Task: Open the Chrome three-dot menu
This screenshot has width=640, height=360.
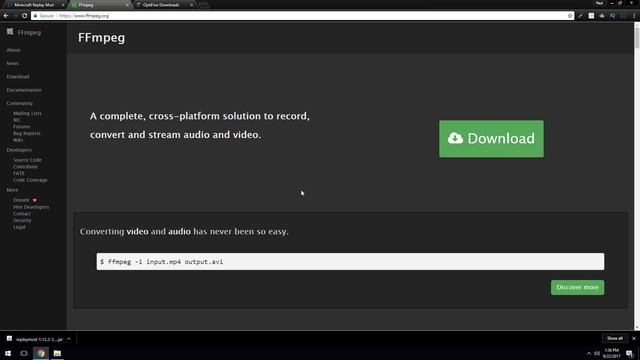Action: click(x=634, y=16)
